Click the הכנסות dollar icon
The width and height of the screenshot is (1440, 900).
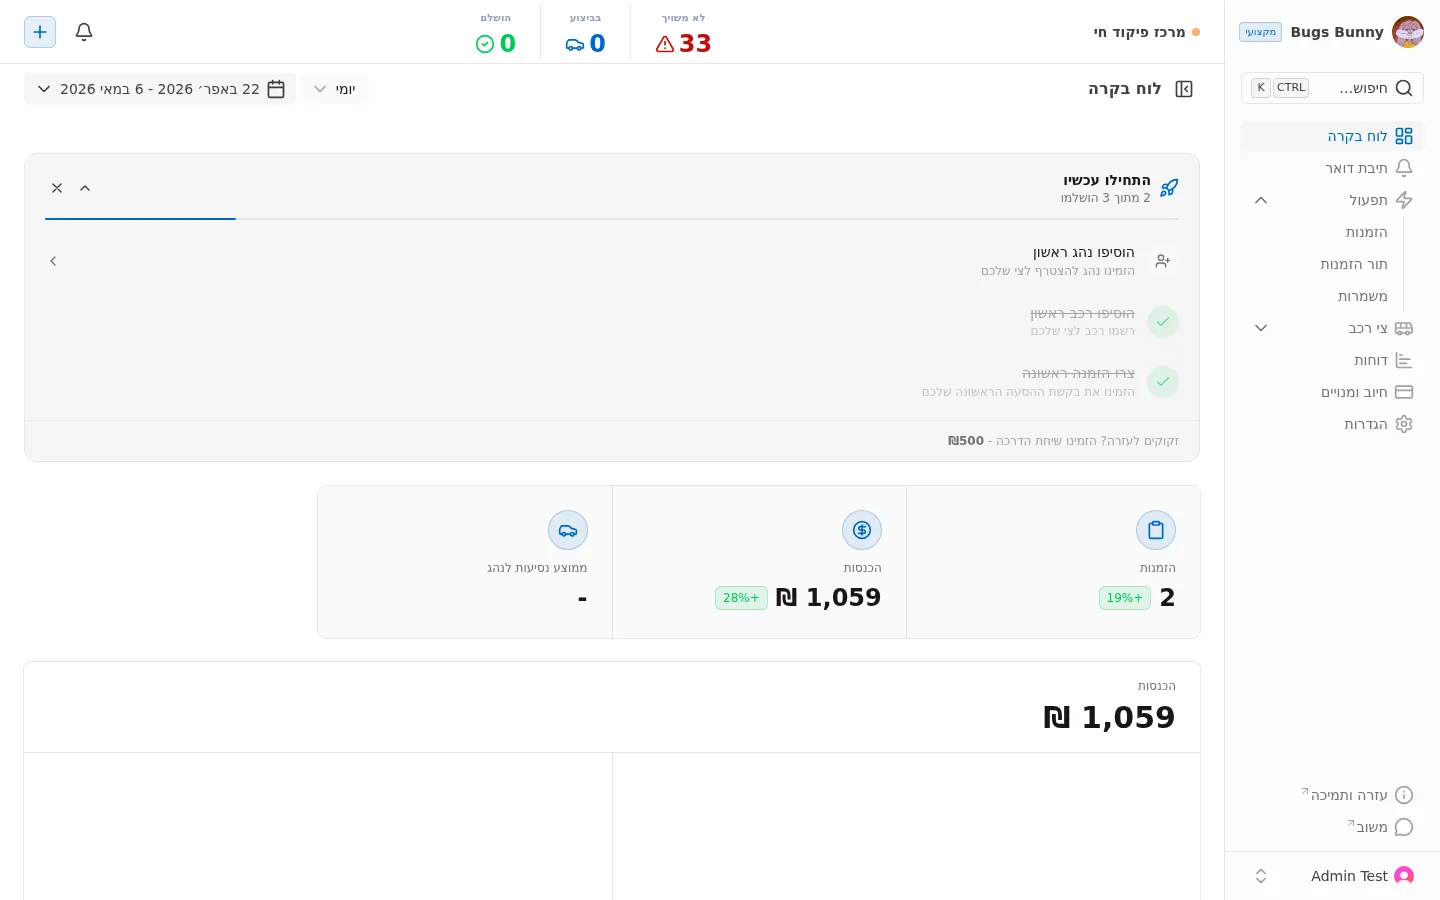pos(862,530)
